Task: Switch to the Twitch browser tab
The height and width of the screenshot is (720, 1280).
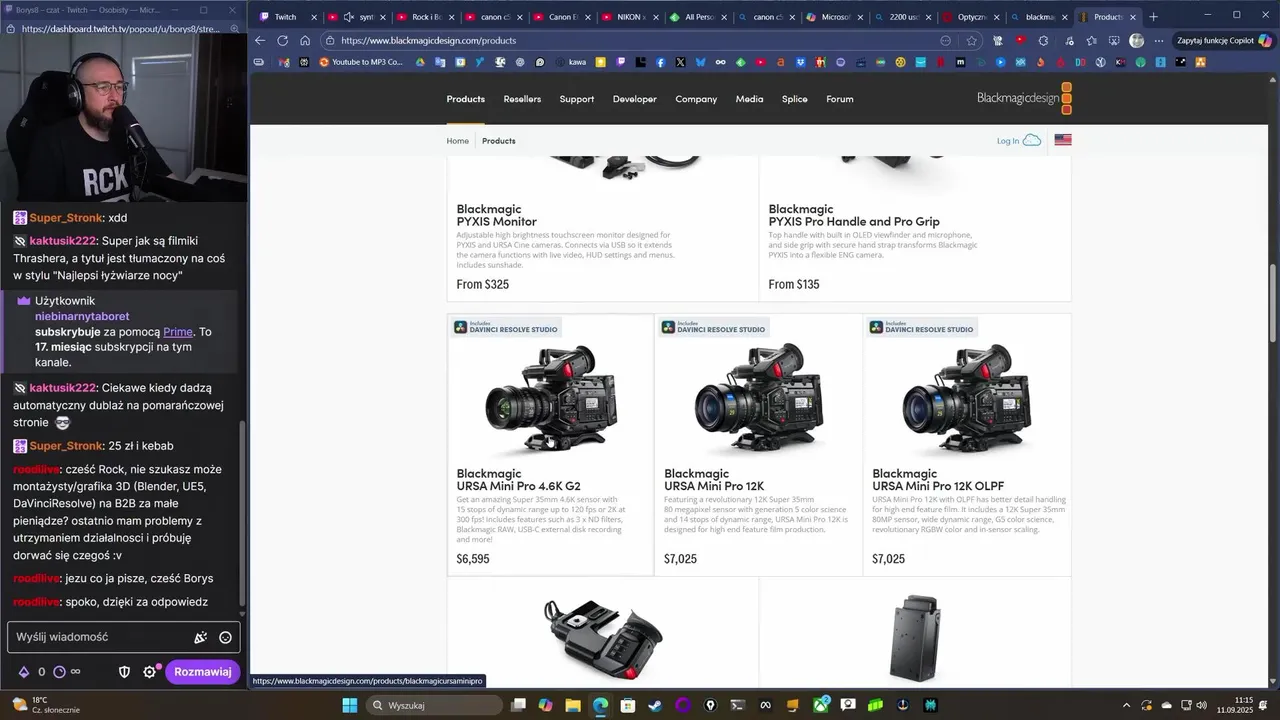Action: 286,16
